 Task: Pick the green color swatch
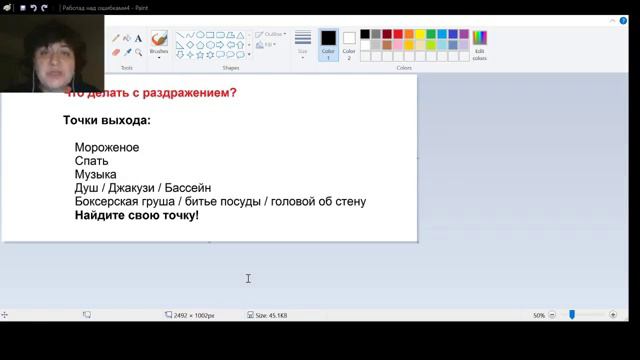pos(431,34)
